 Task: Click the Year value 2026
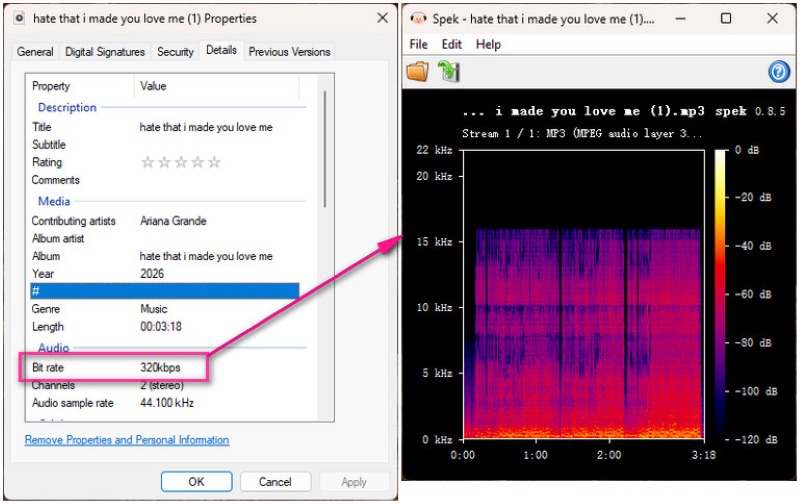152,273
